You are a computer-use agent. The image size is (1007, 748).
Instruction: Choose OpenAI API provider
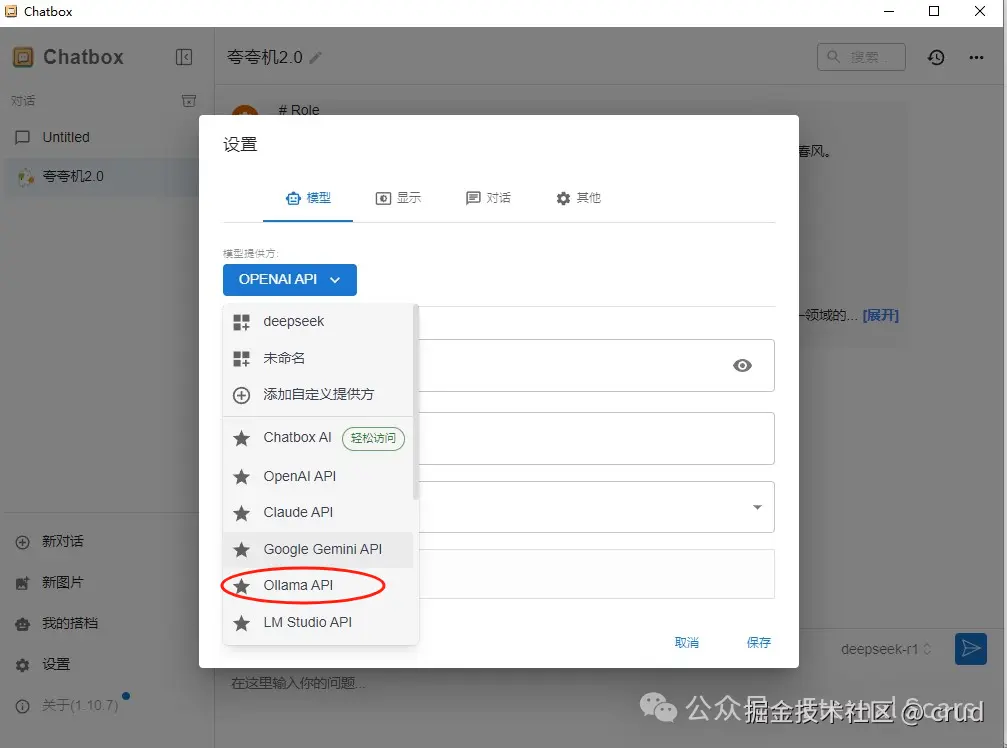click(318, 476)
